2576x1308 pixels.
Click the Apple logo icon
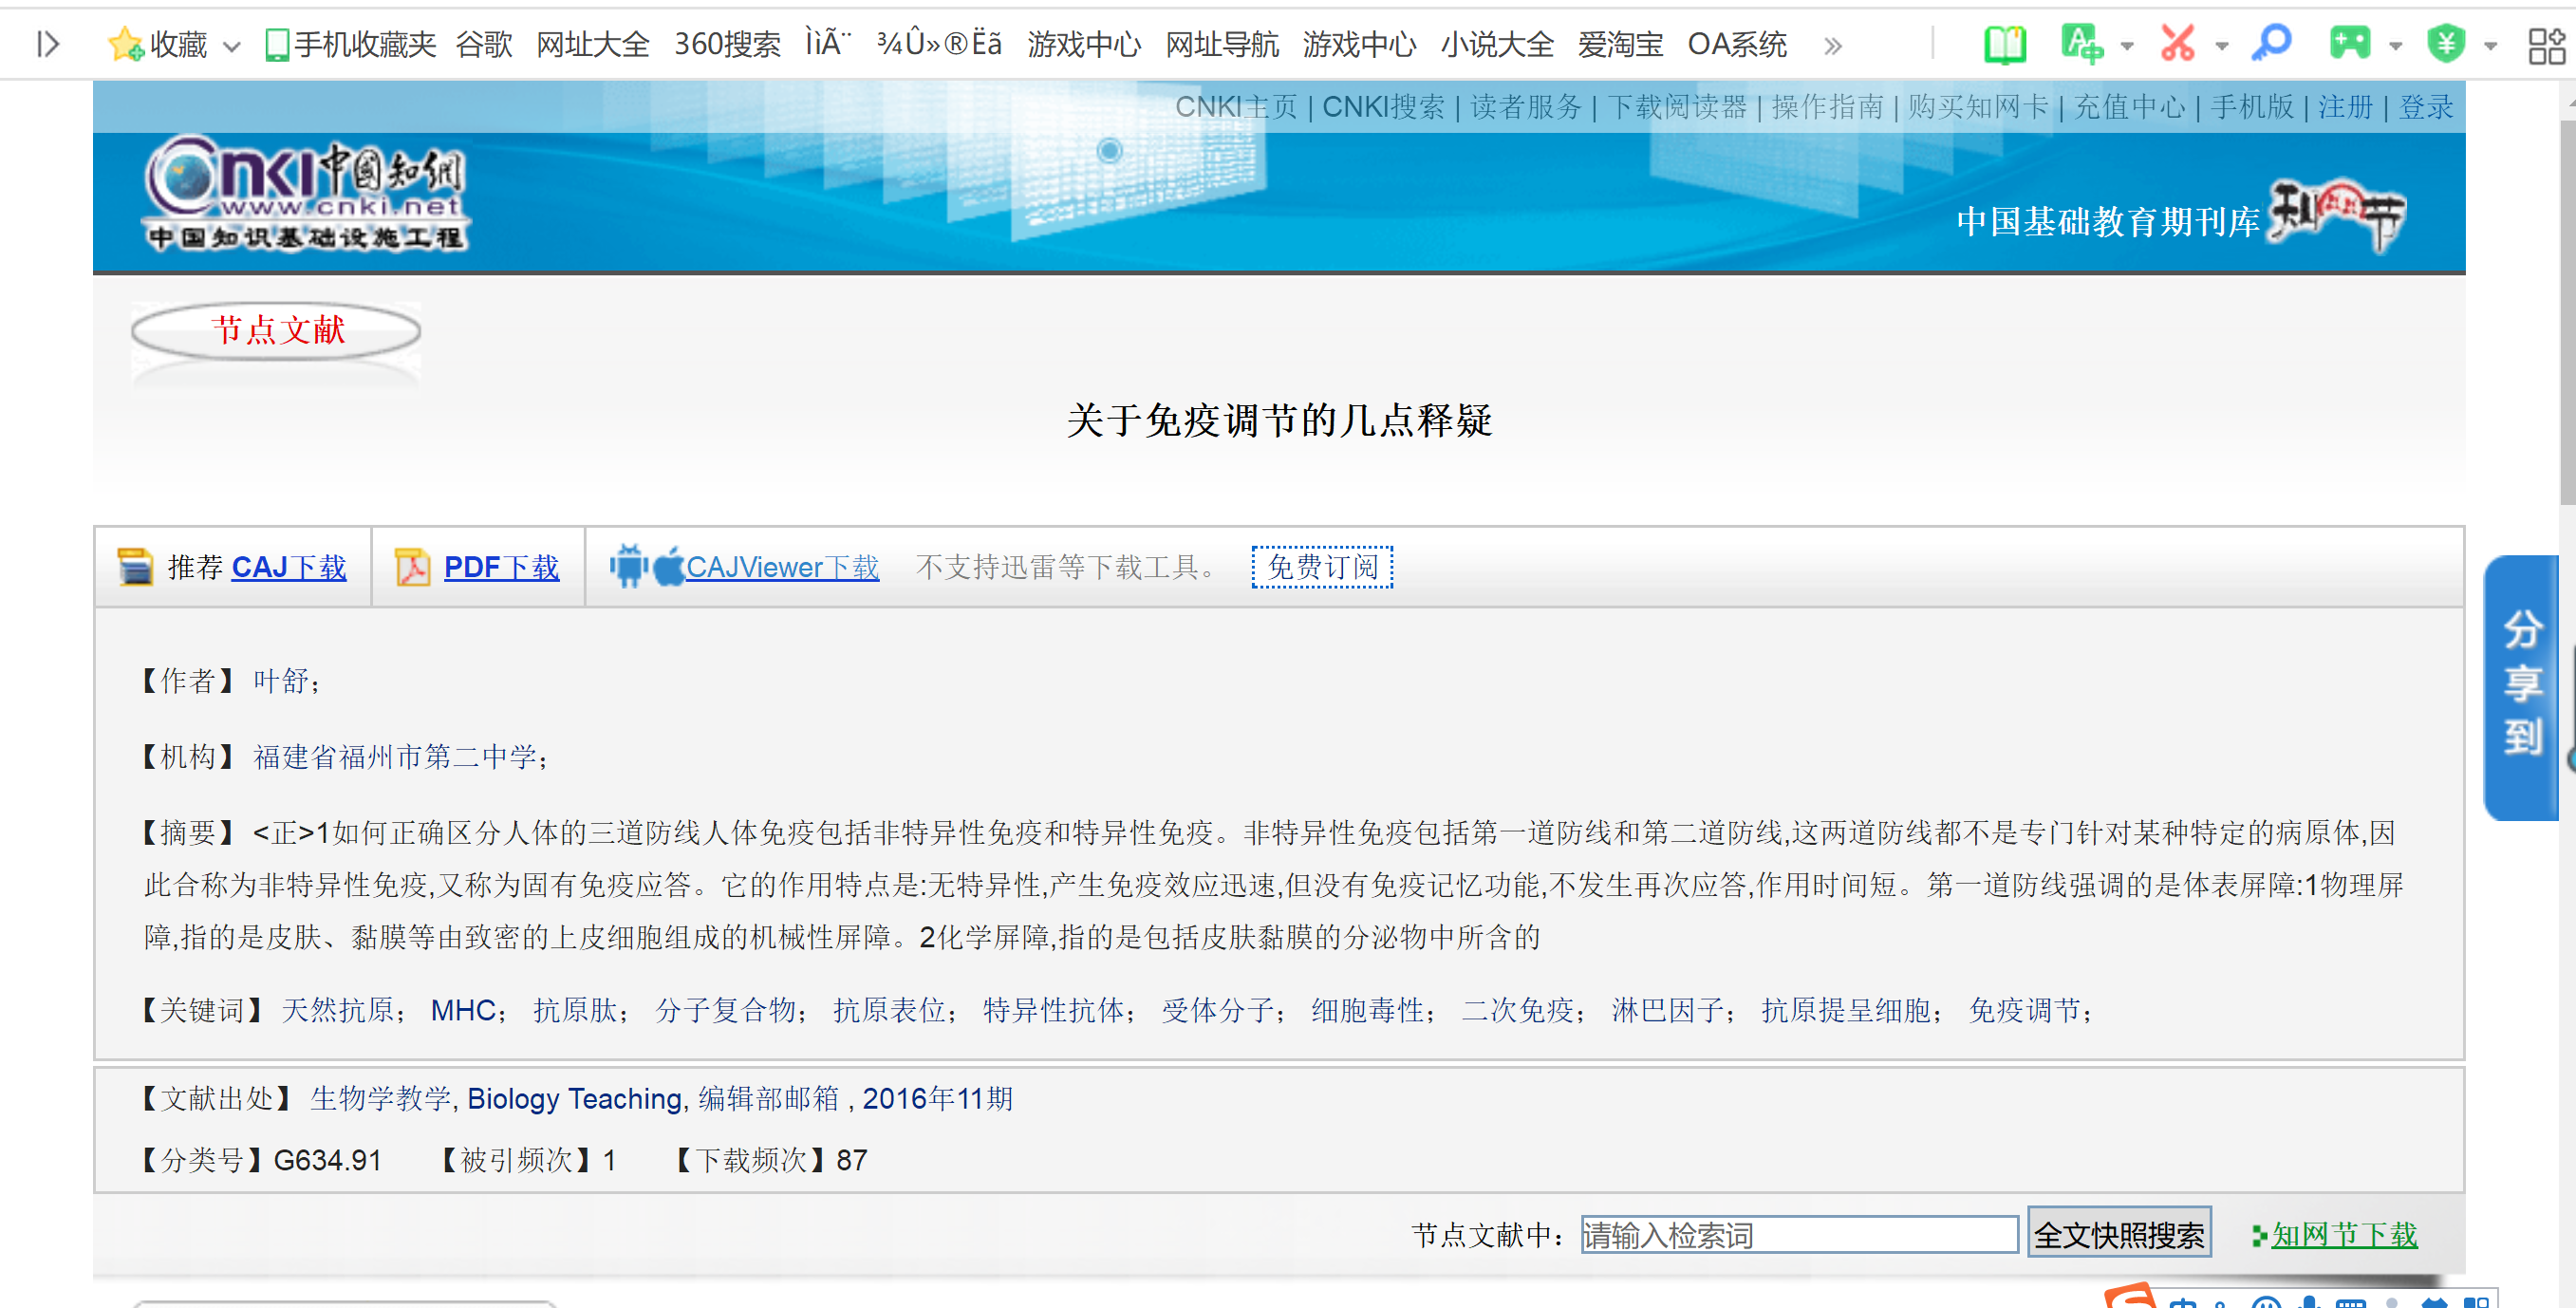[x=669, y=566]
